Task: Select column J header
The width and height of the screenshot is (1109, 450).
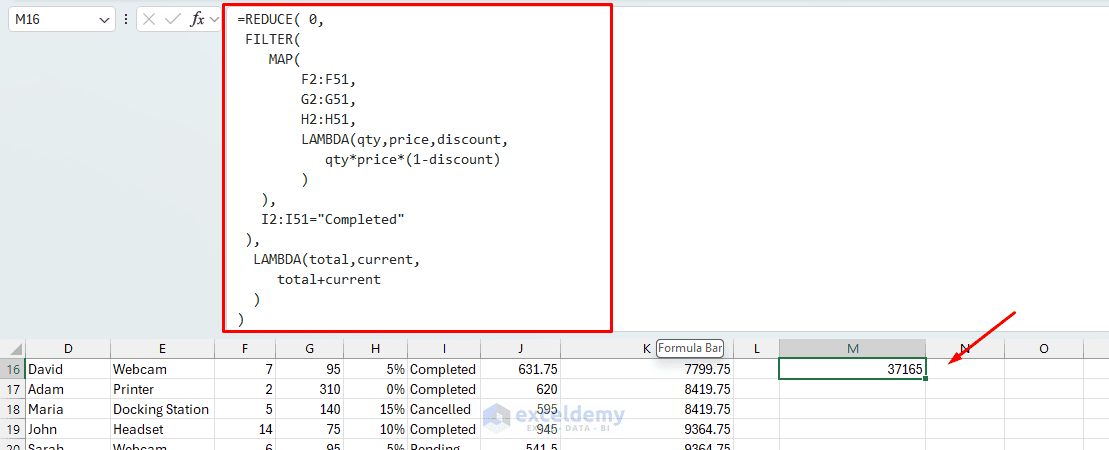Action: [521, 348]
